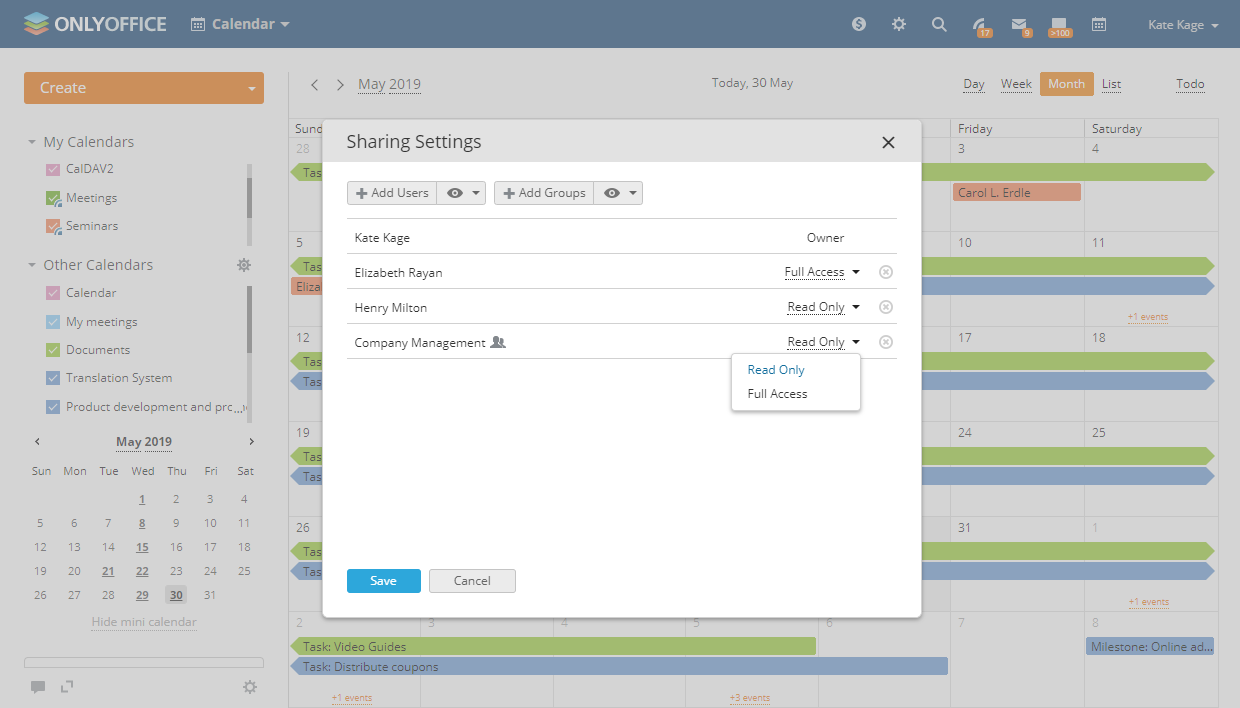Click the Add Groups button
The image size is (1240, 708).
pos(544,193)
